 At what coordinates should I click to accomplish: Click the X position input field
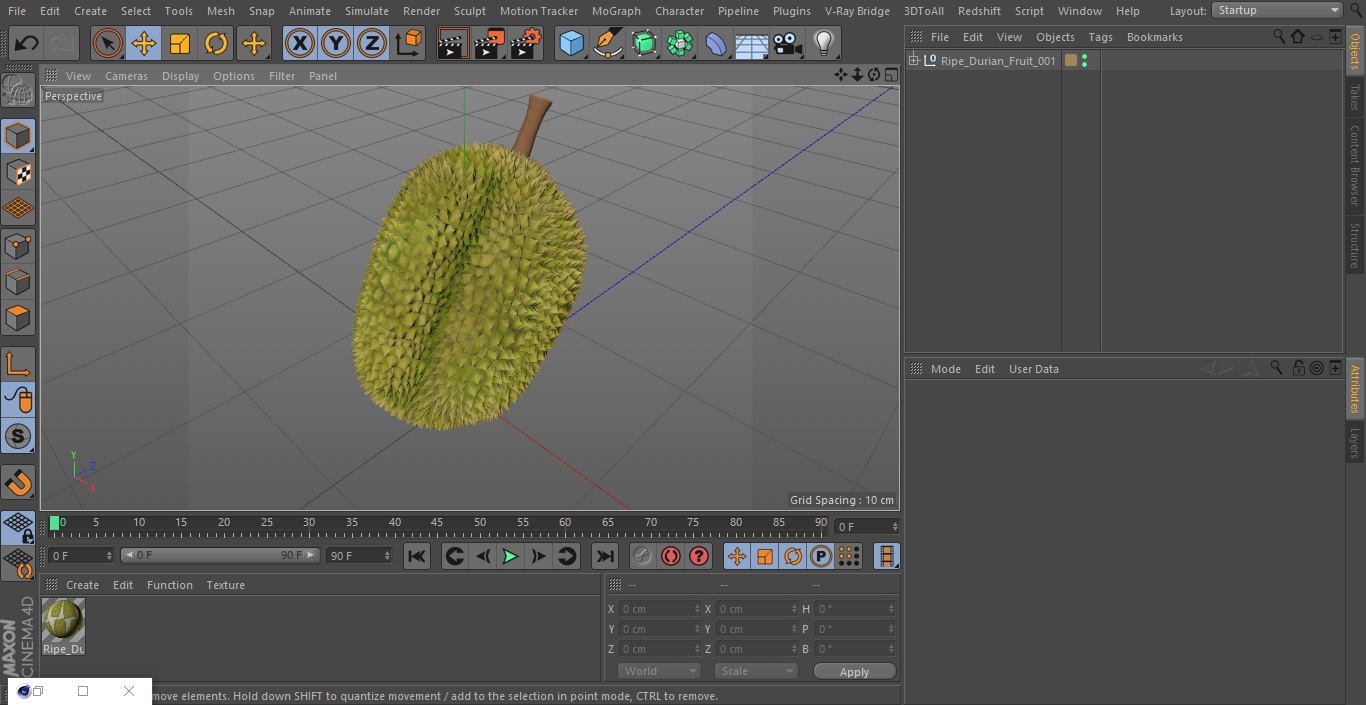click(x=658, y=609)
